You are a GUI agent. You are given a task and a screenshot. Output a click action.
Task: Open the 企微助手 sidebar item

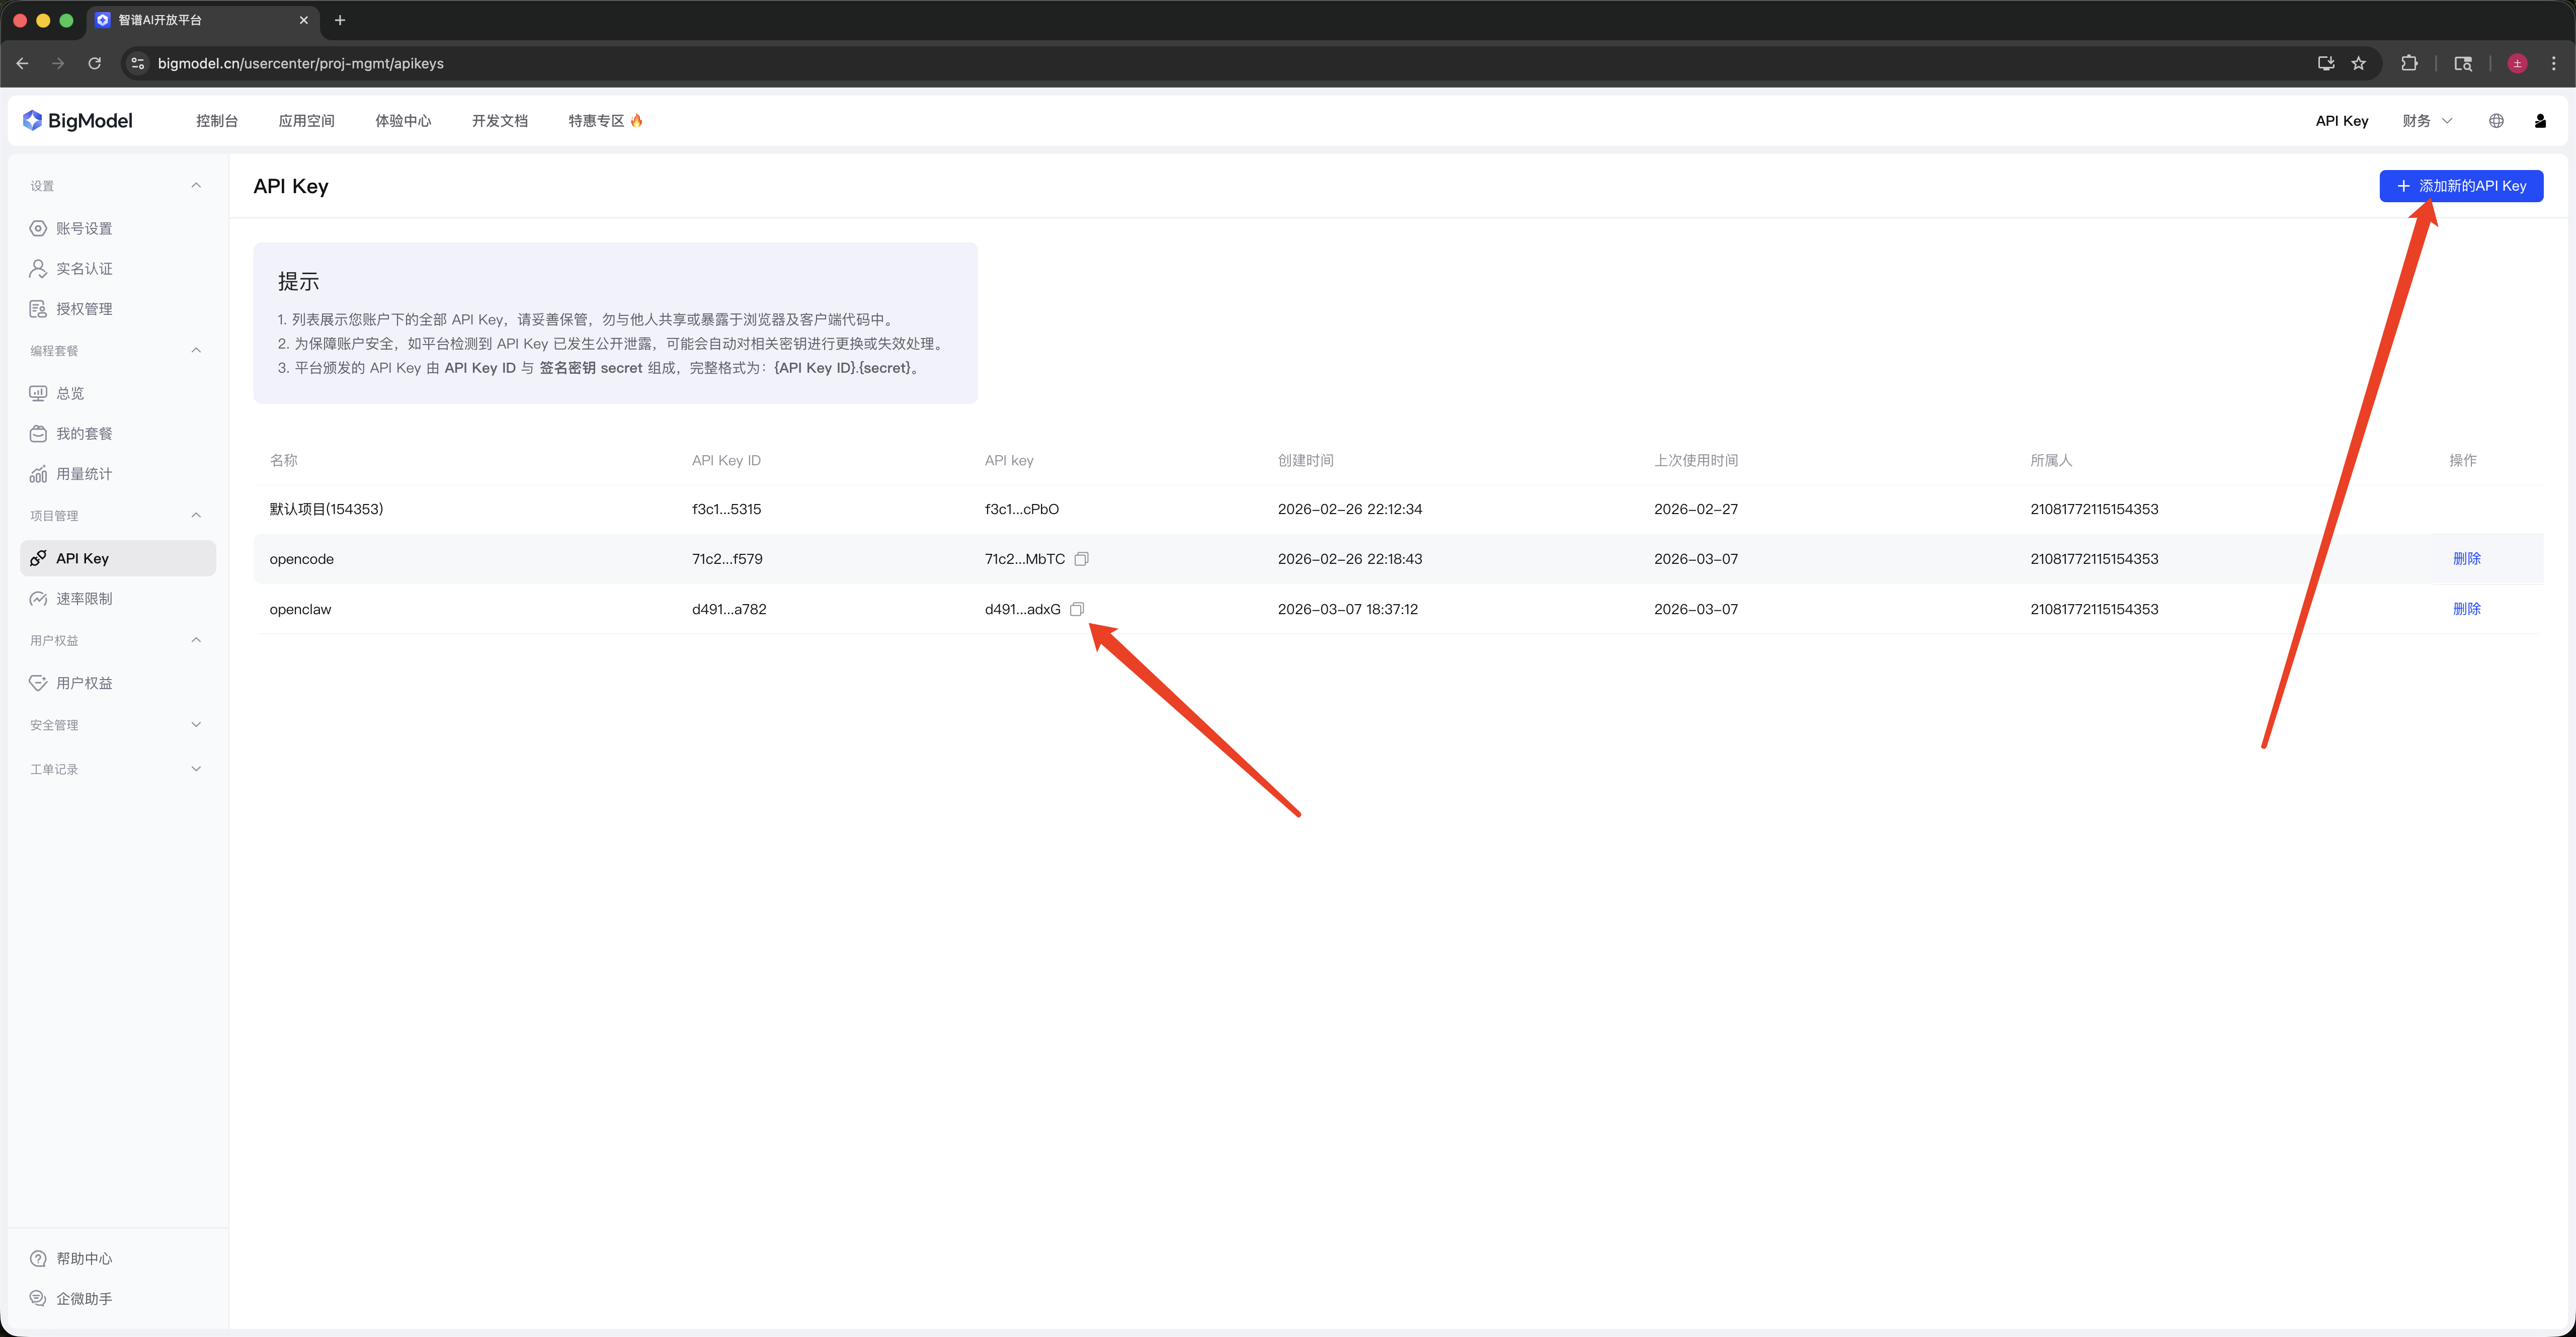point(84,1298)
